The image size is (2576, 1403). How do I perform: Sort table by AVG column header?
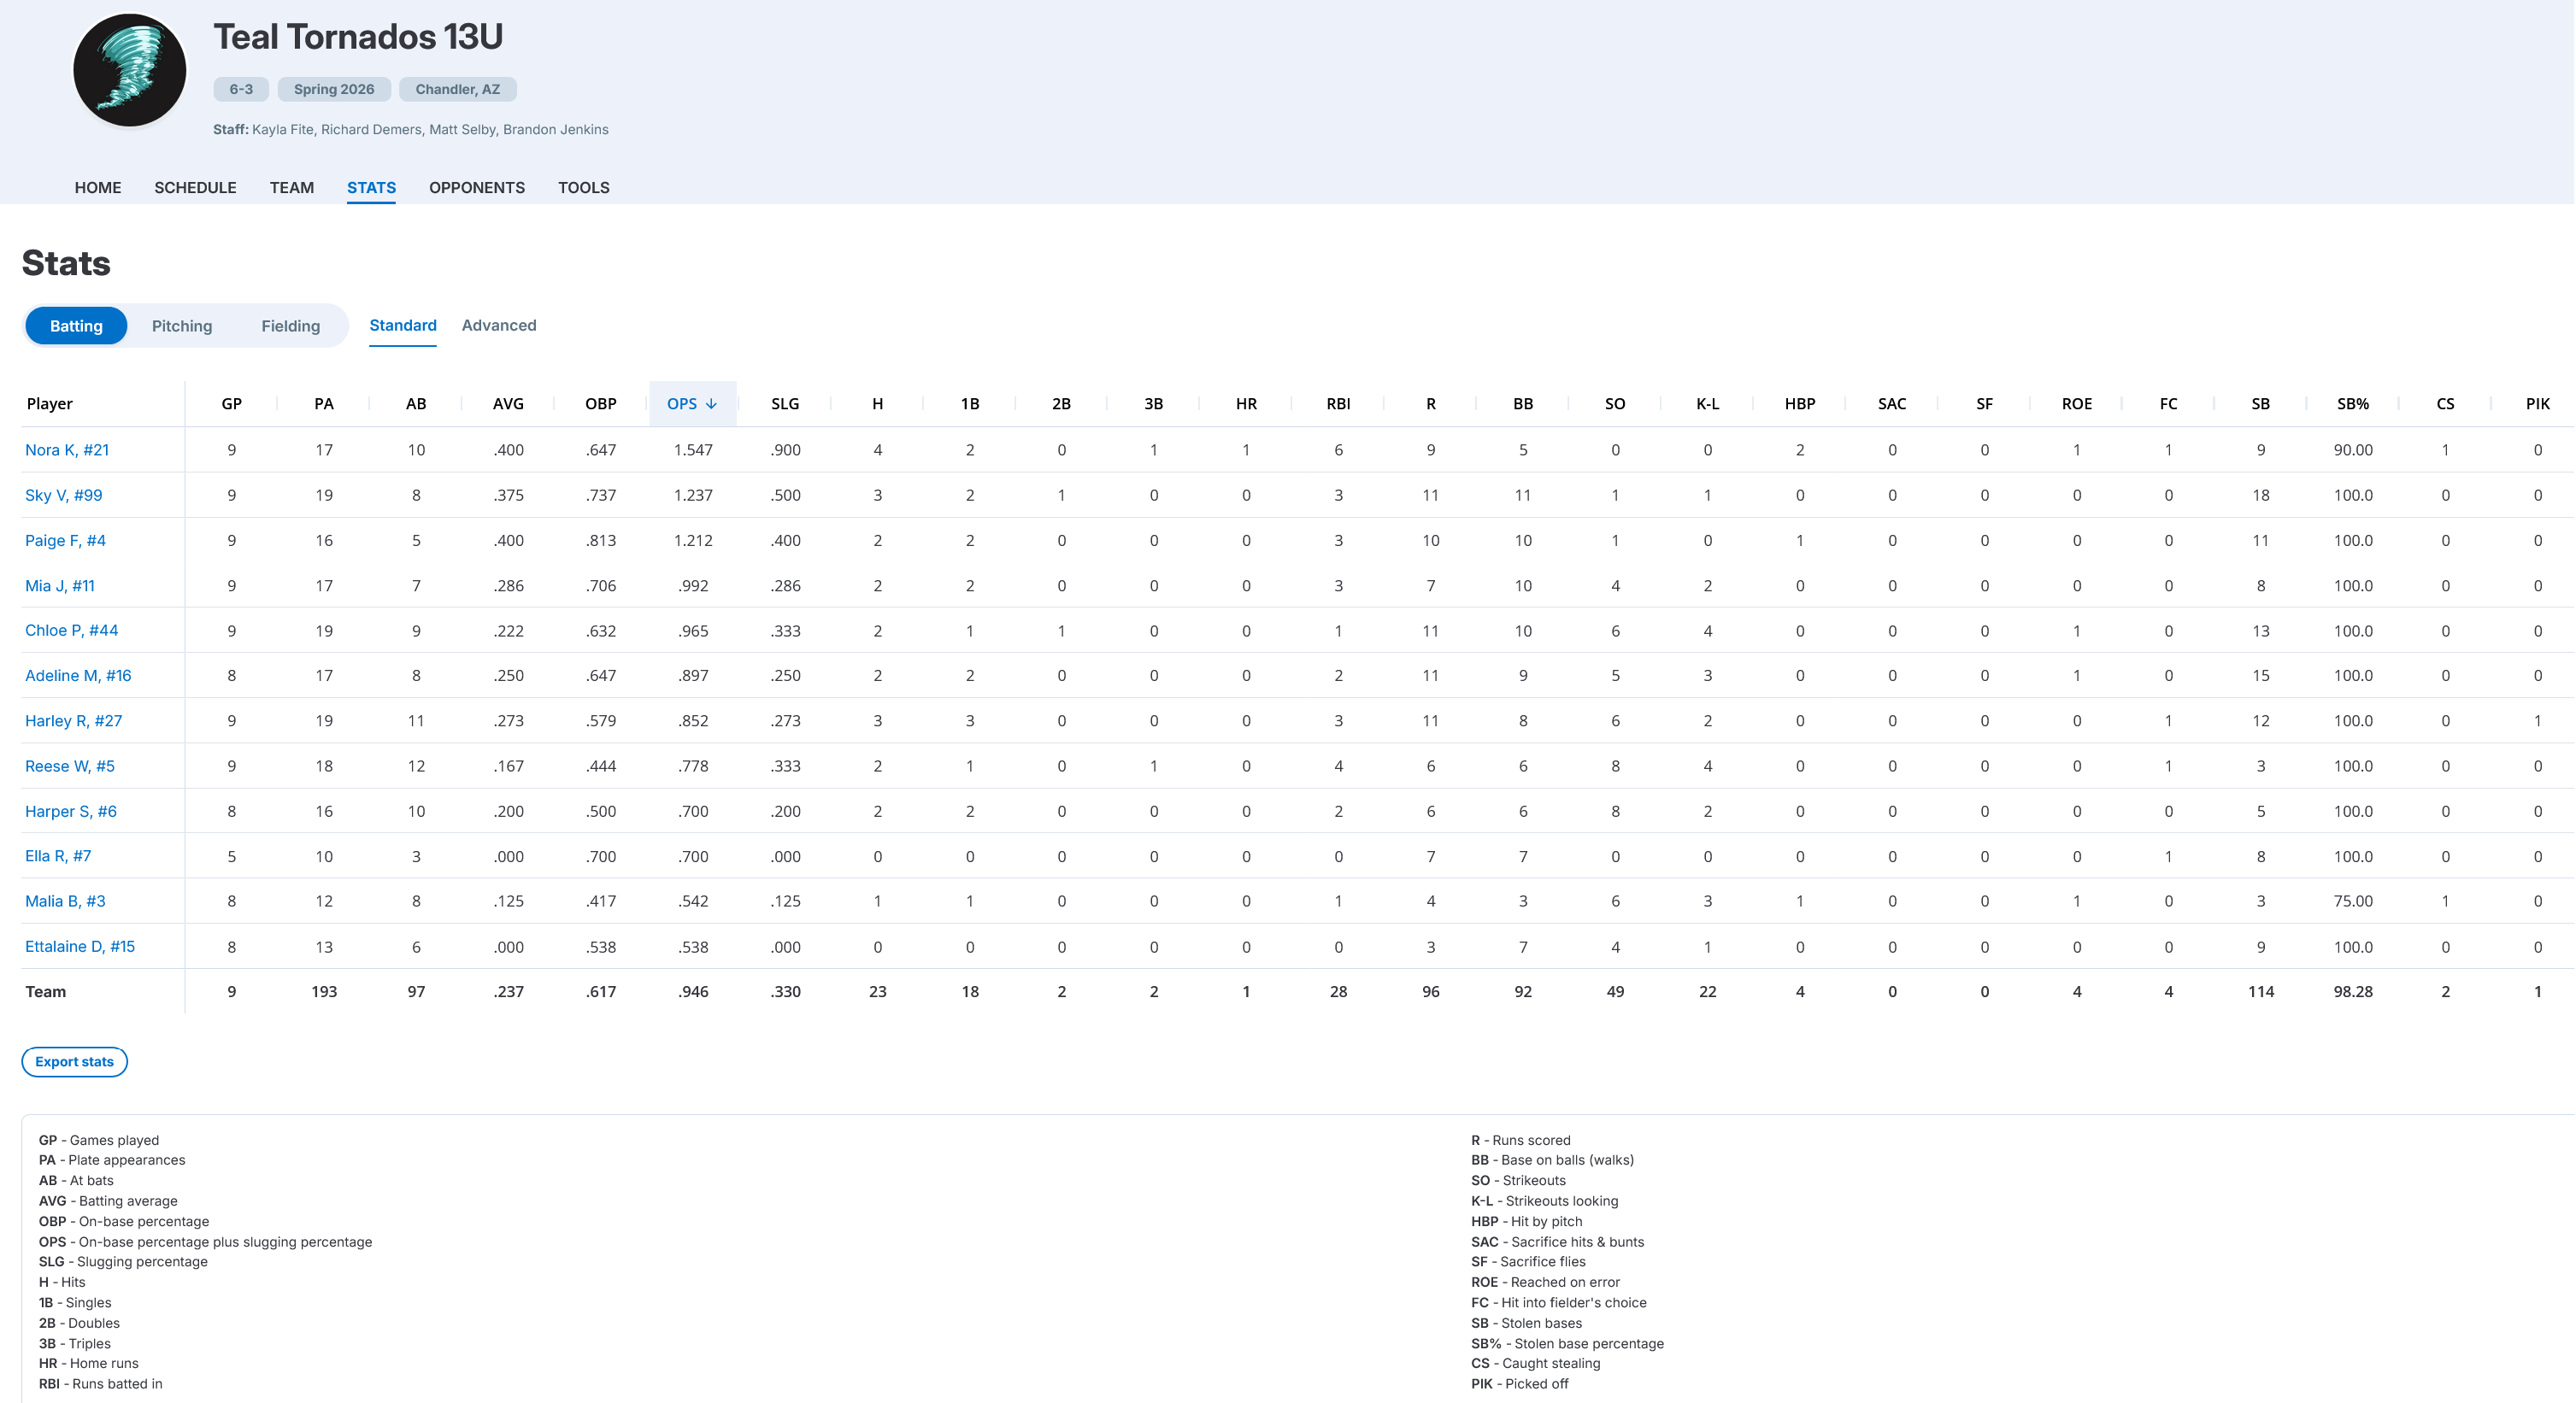(507, 404)
